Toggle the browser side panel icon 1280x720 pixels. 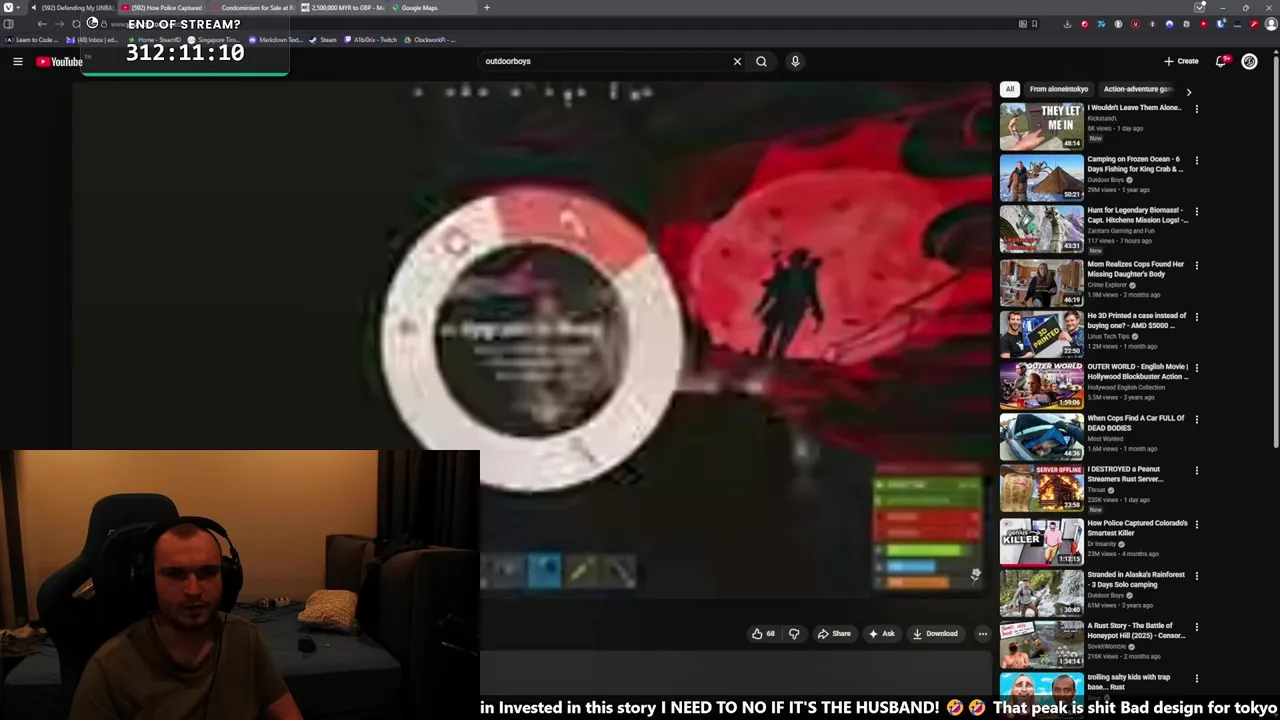point(9,24)
